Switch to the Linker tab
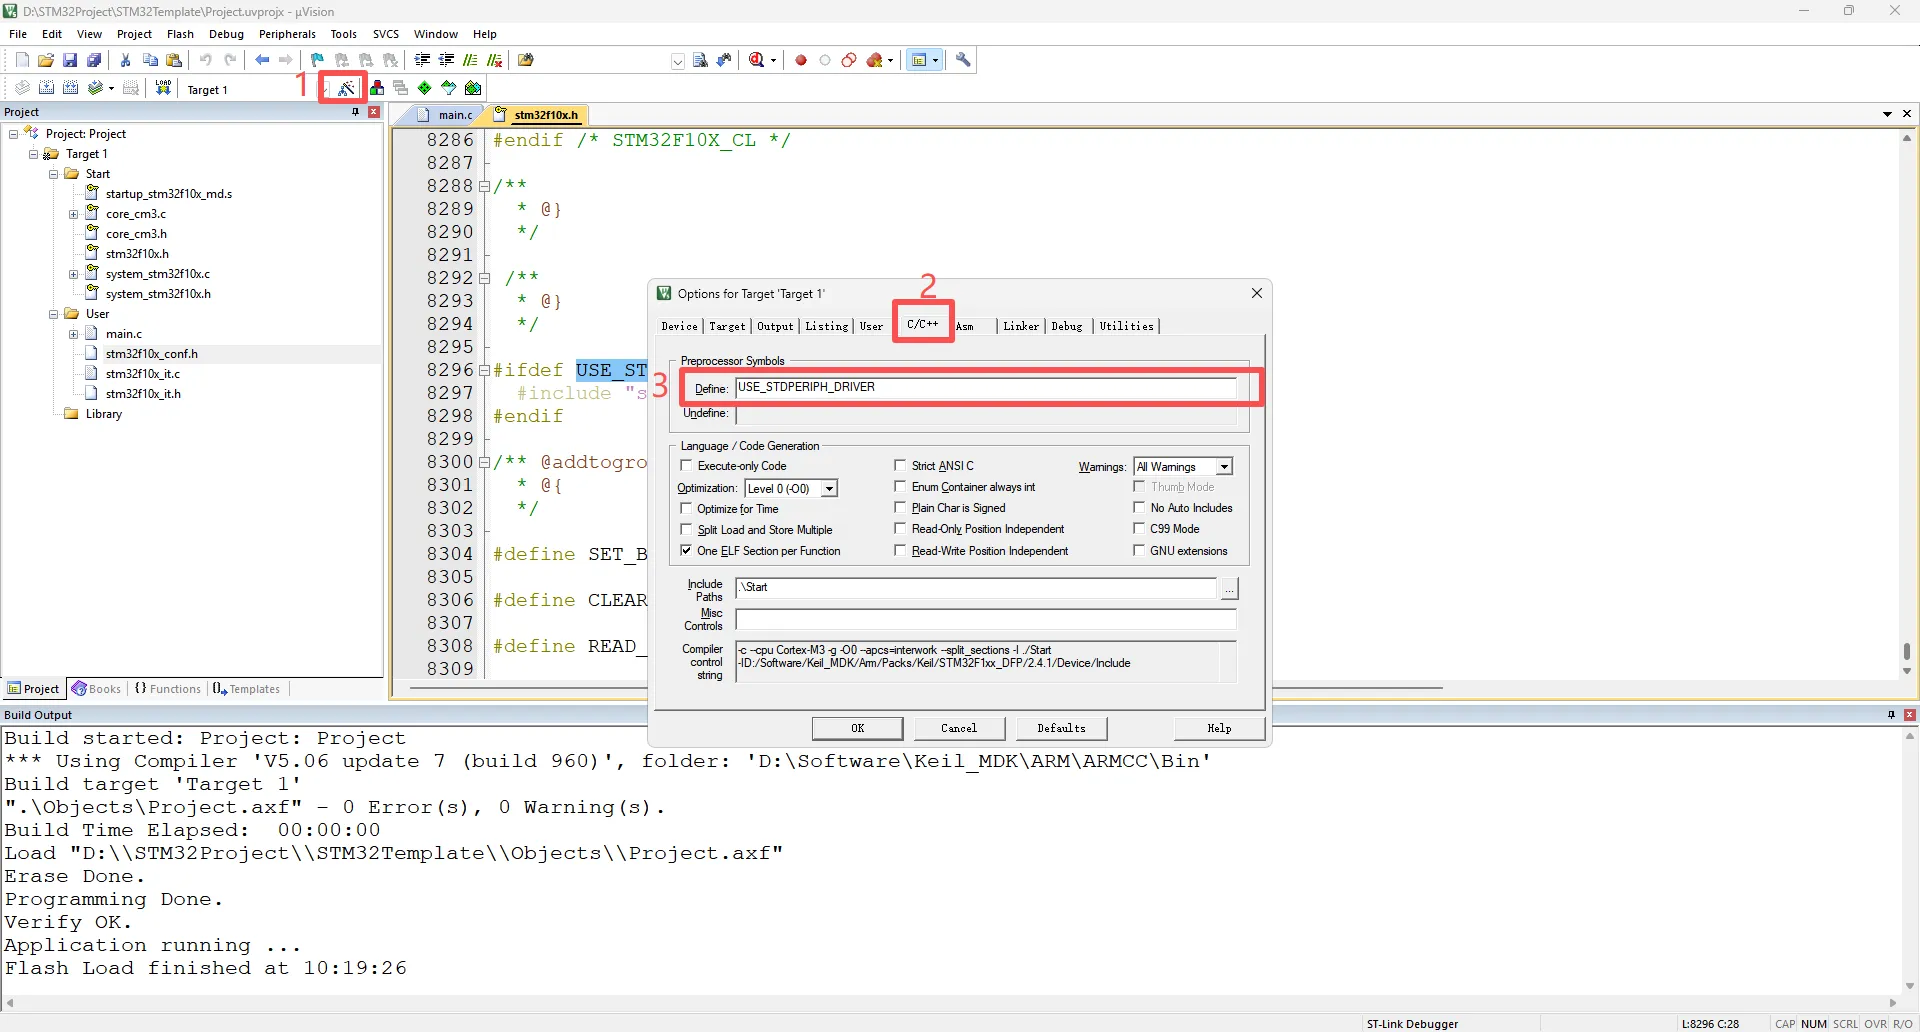Screen dimensions: 1920x1032 pyautogui.click(x=1021, y=326)
